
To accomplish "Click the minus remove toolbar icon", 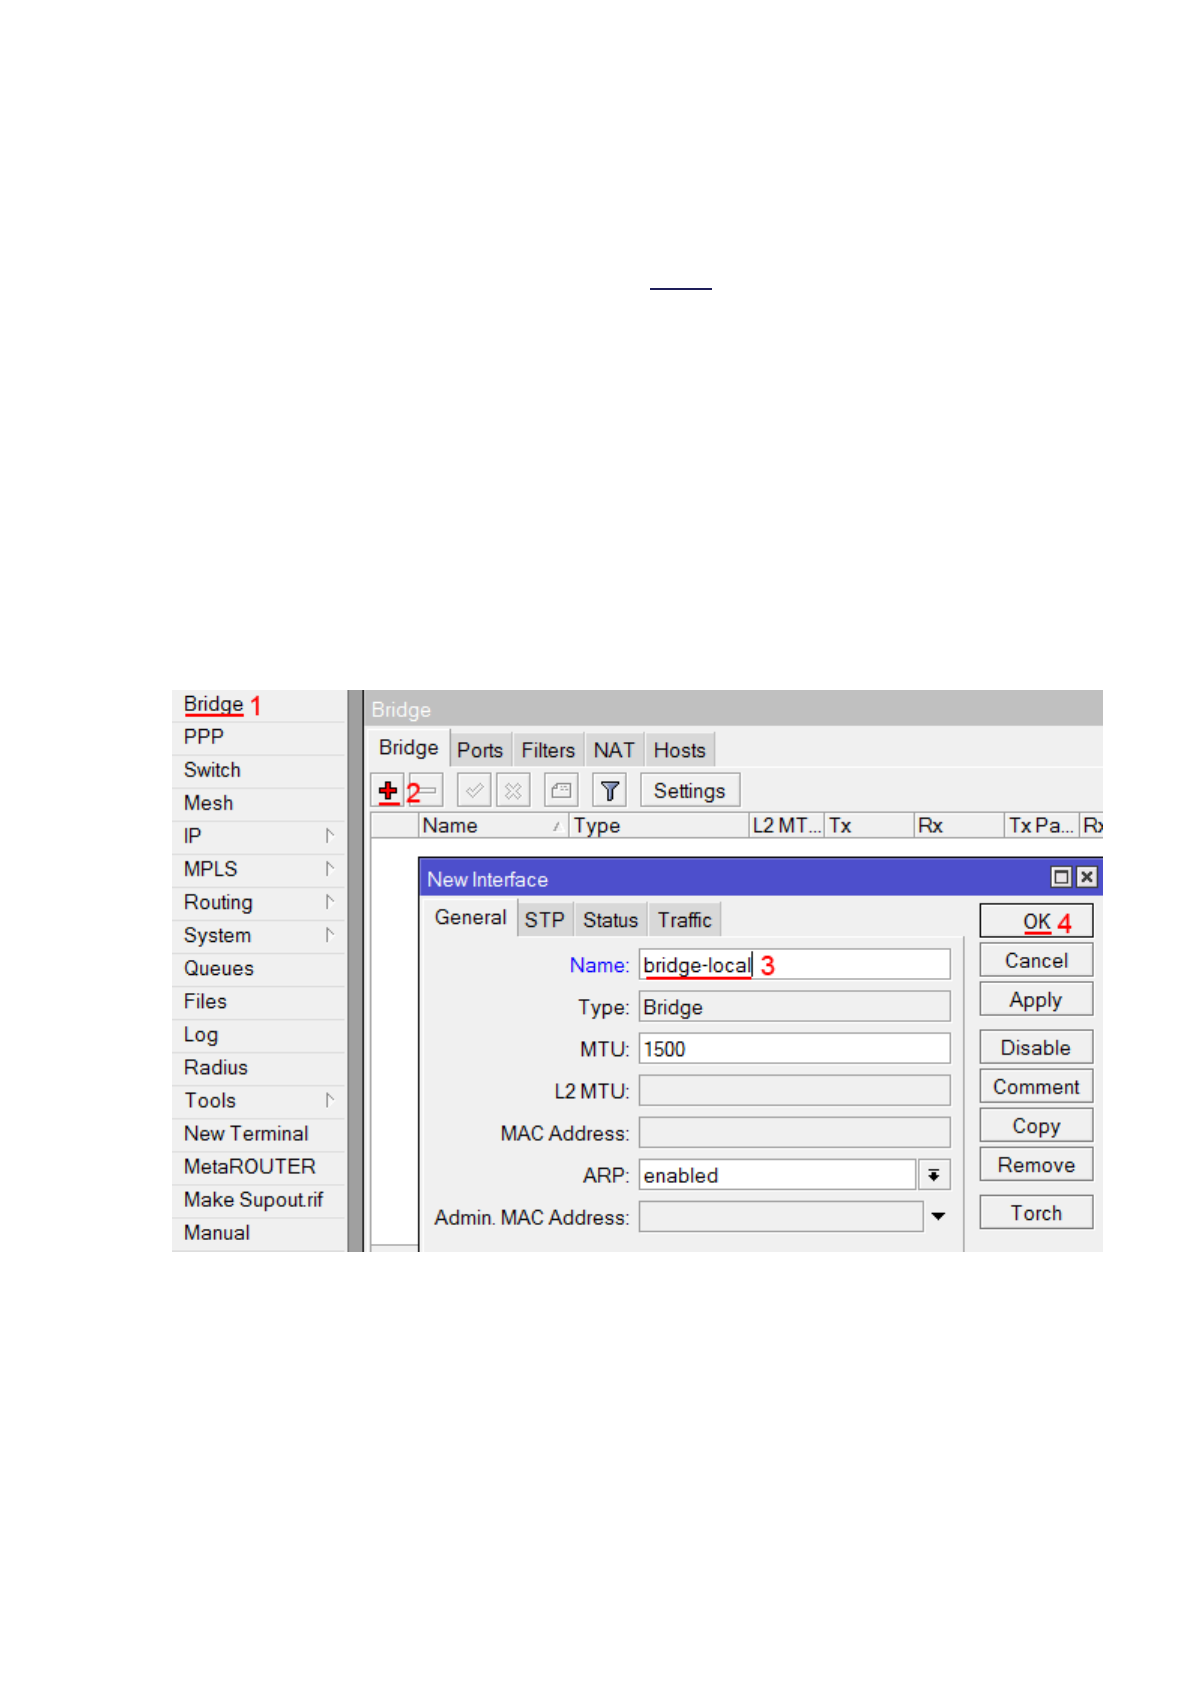I will (x=428, y=791).
